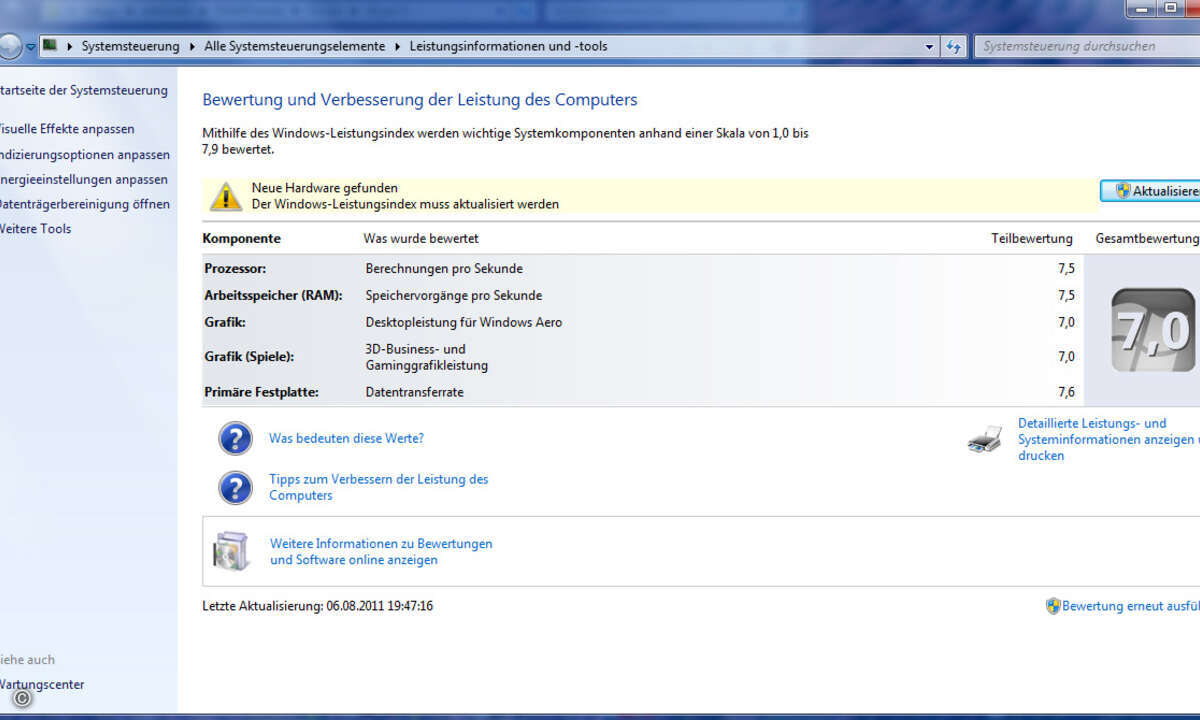Open Wartungscenter link in sidebar
This screenshot has height=720, width=1200.
[42, 685]
